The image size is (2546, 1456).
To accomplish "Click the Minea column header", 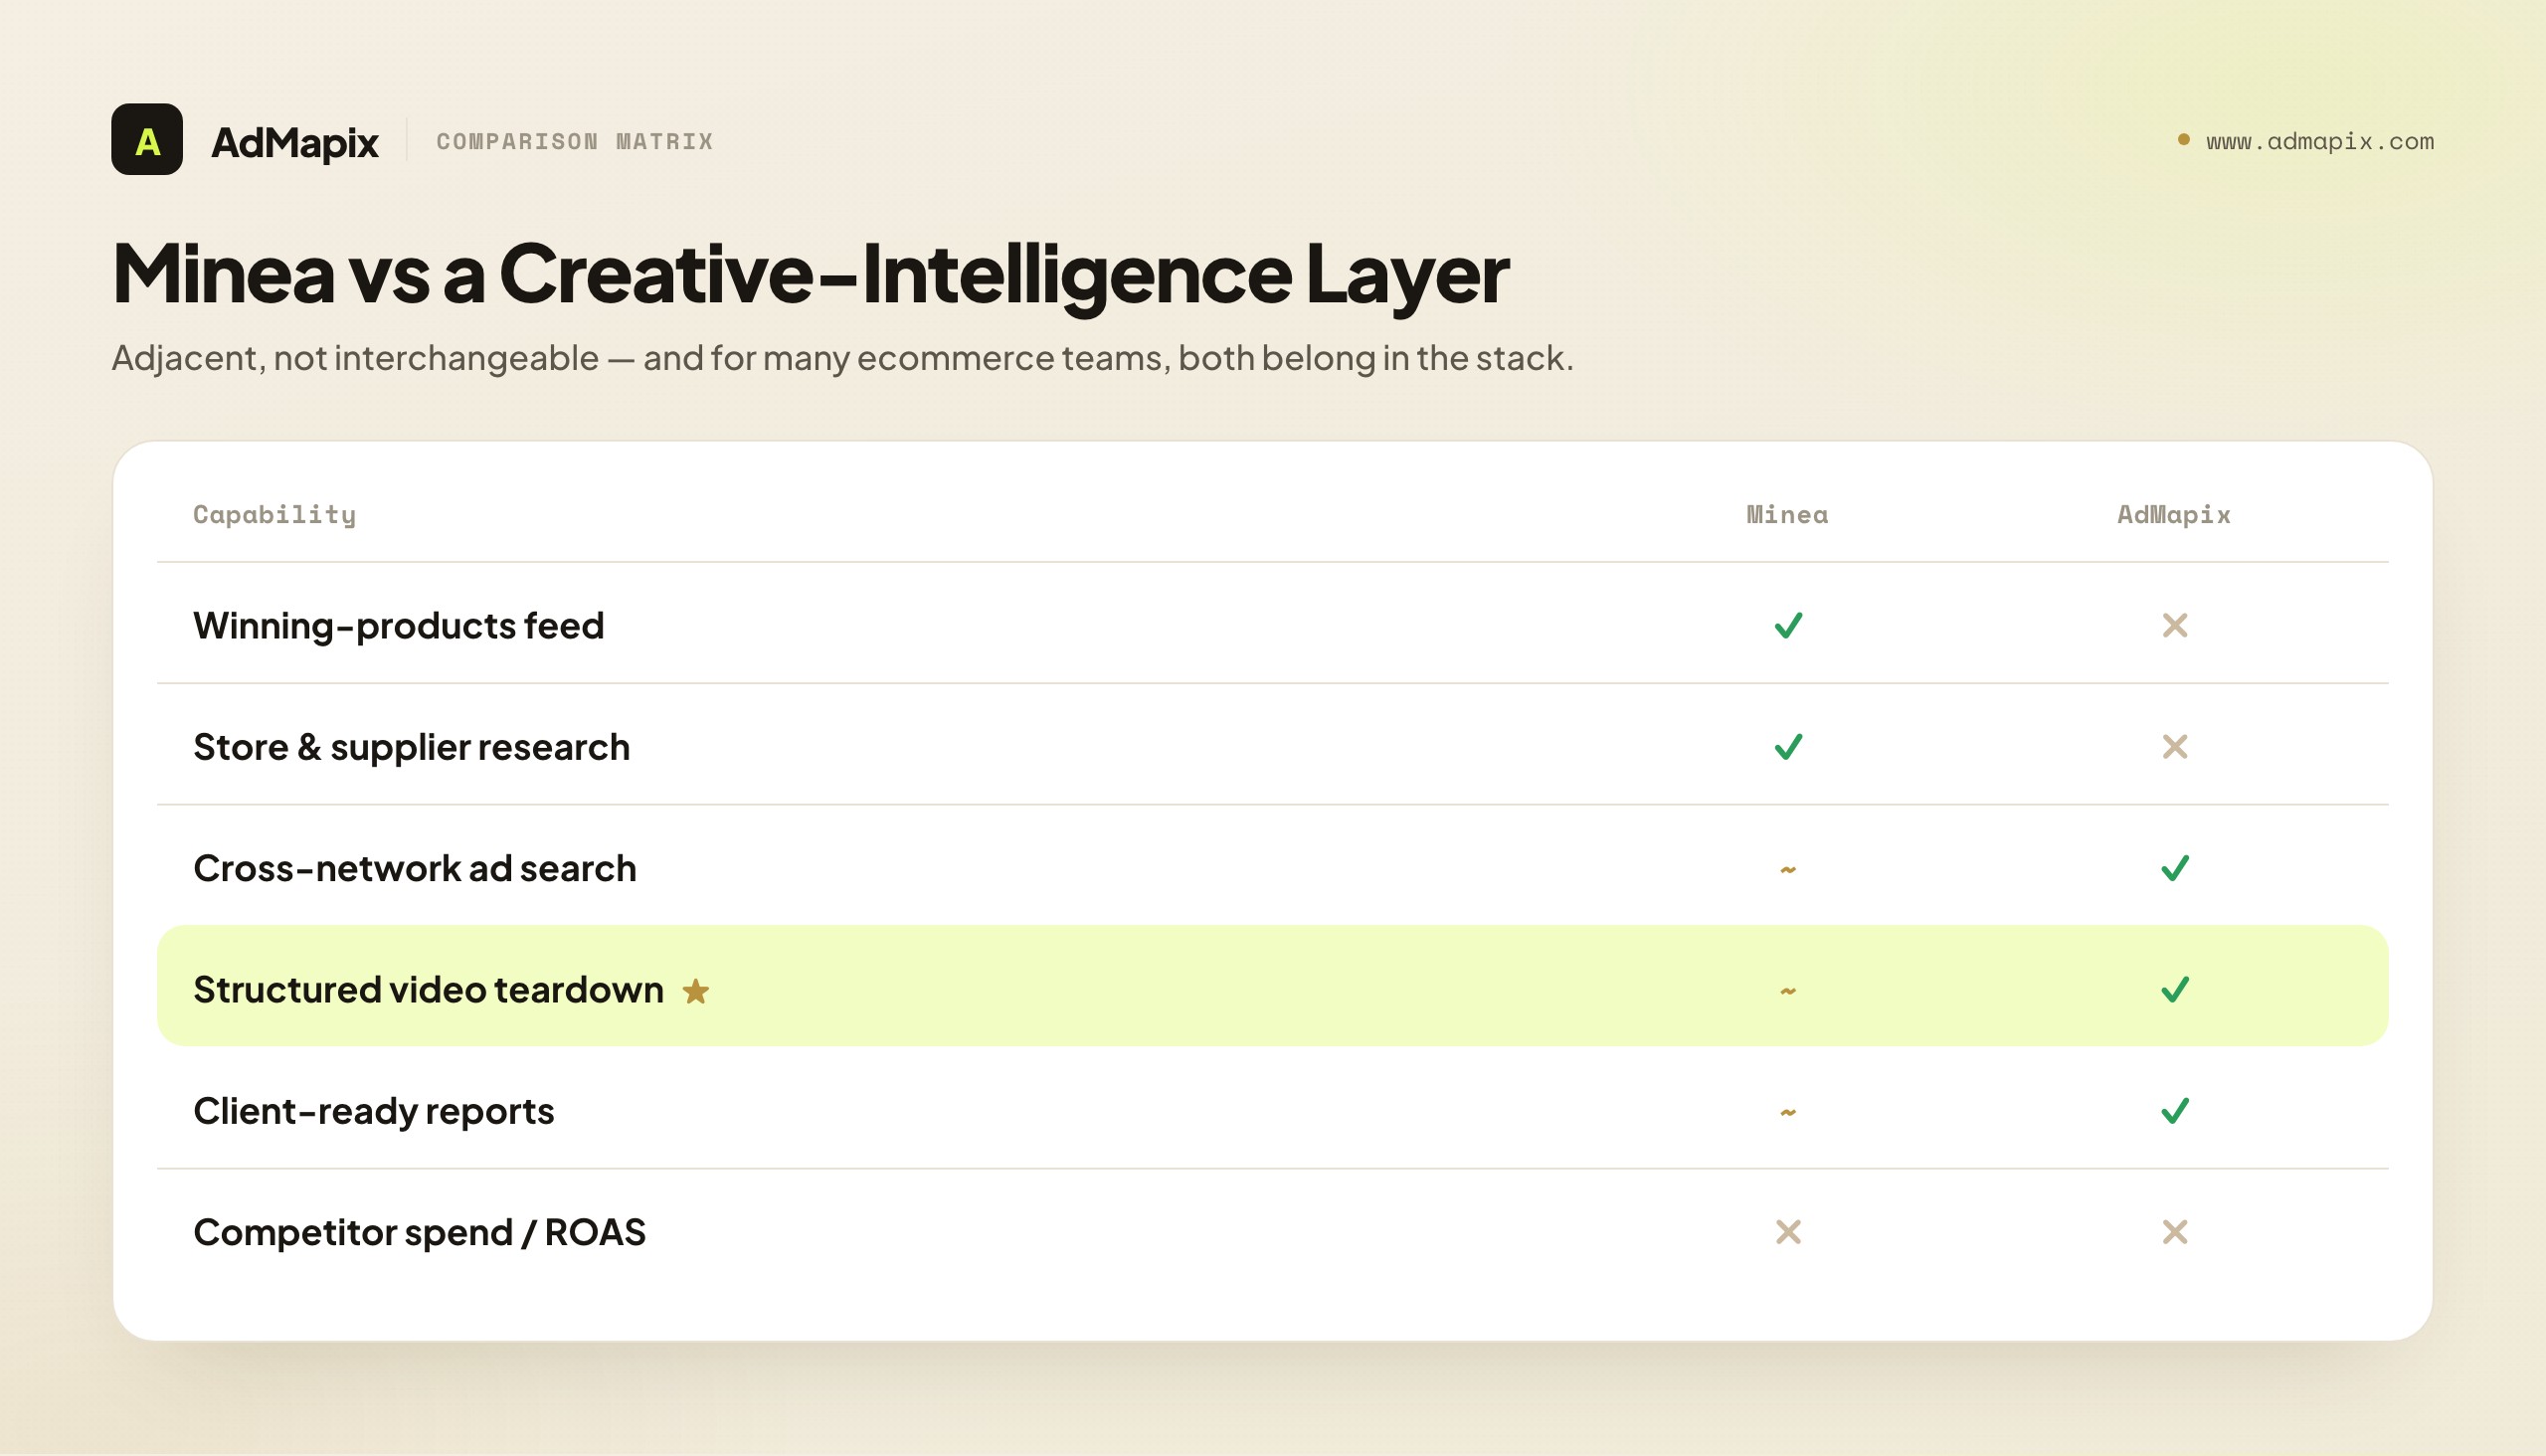I will pyautogui.click(x=1788, y=514).
